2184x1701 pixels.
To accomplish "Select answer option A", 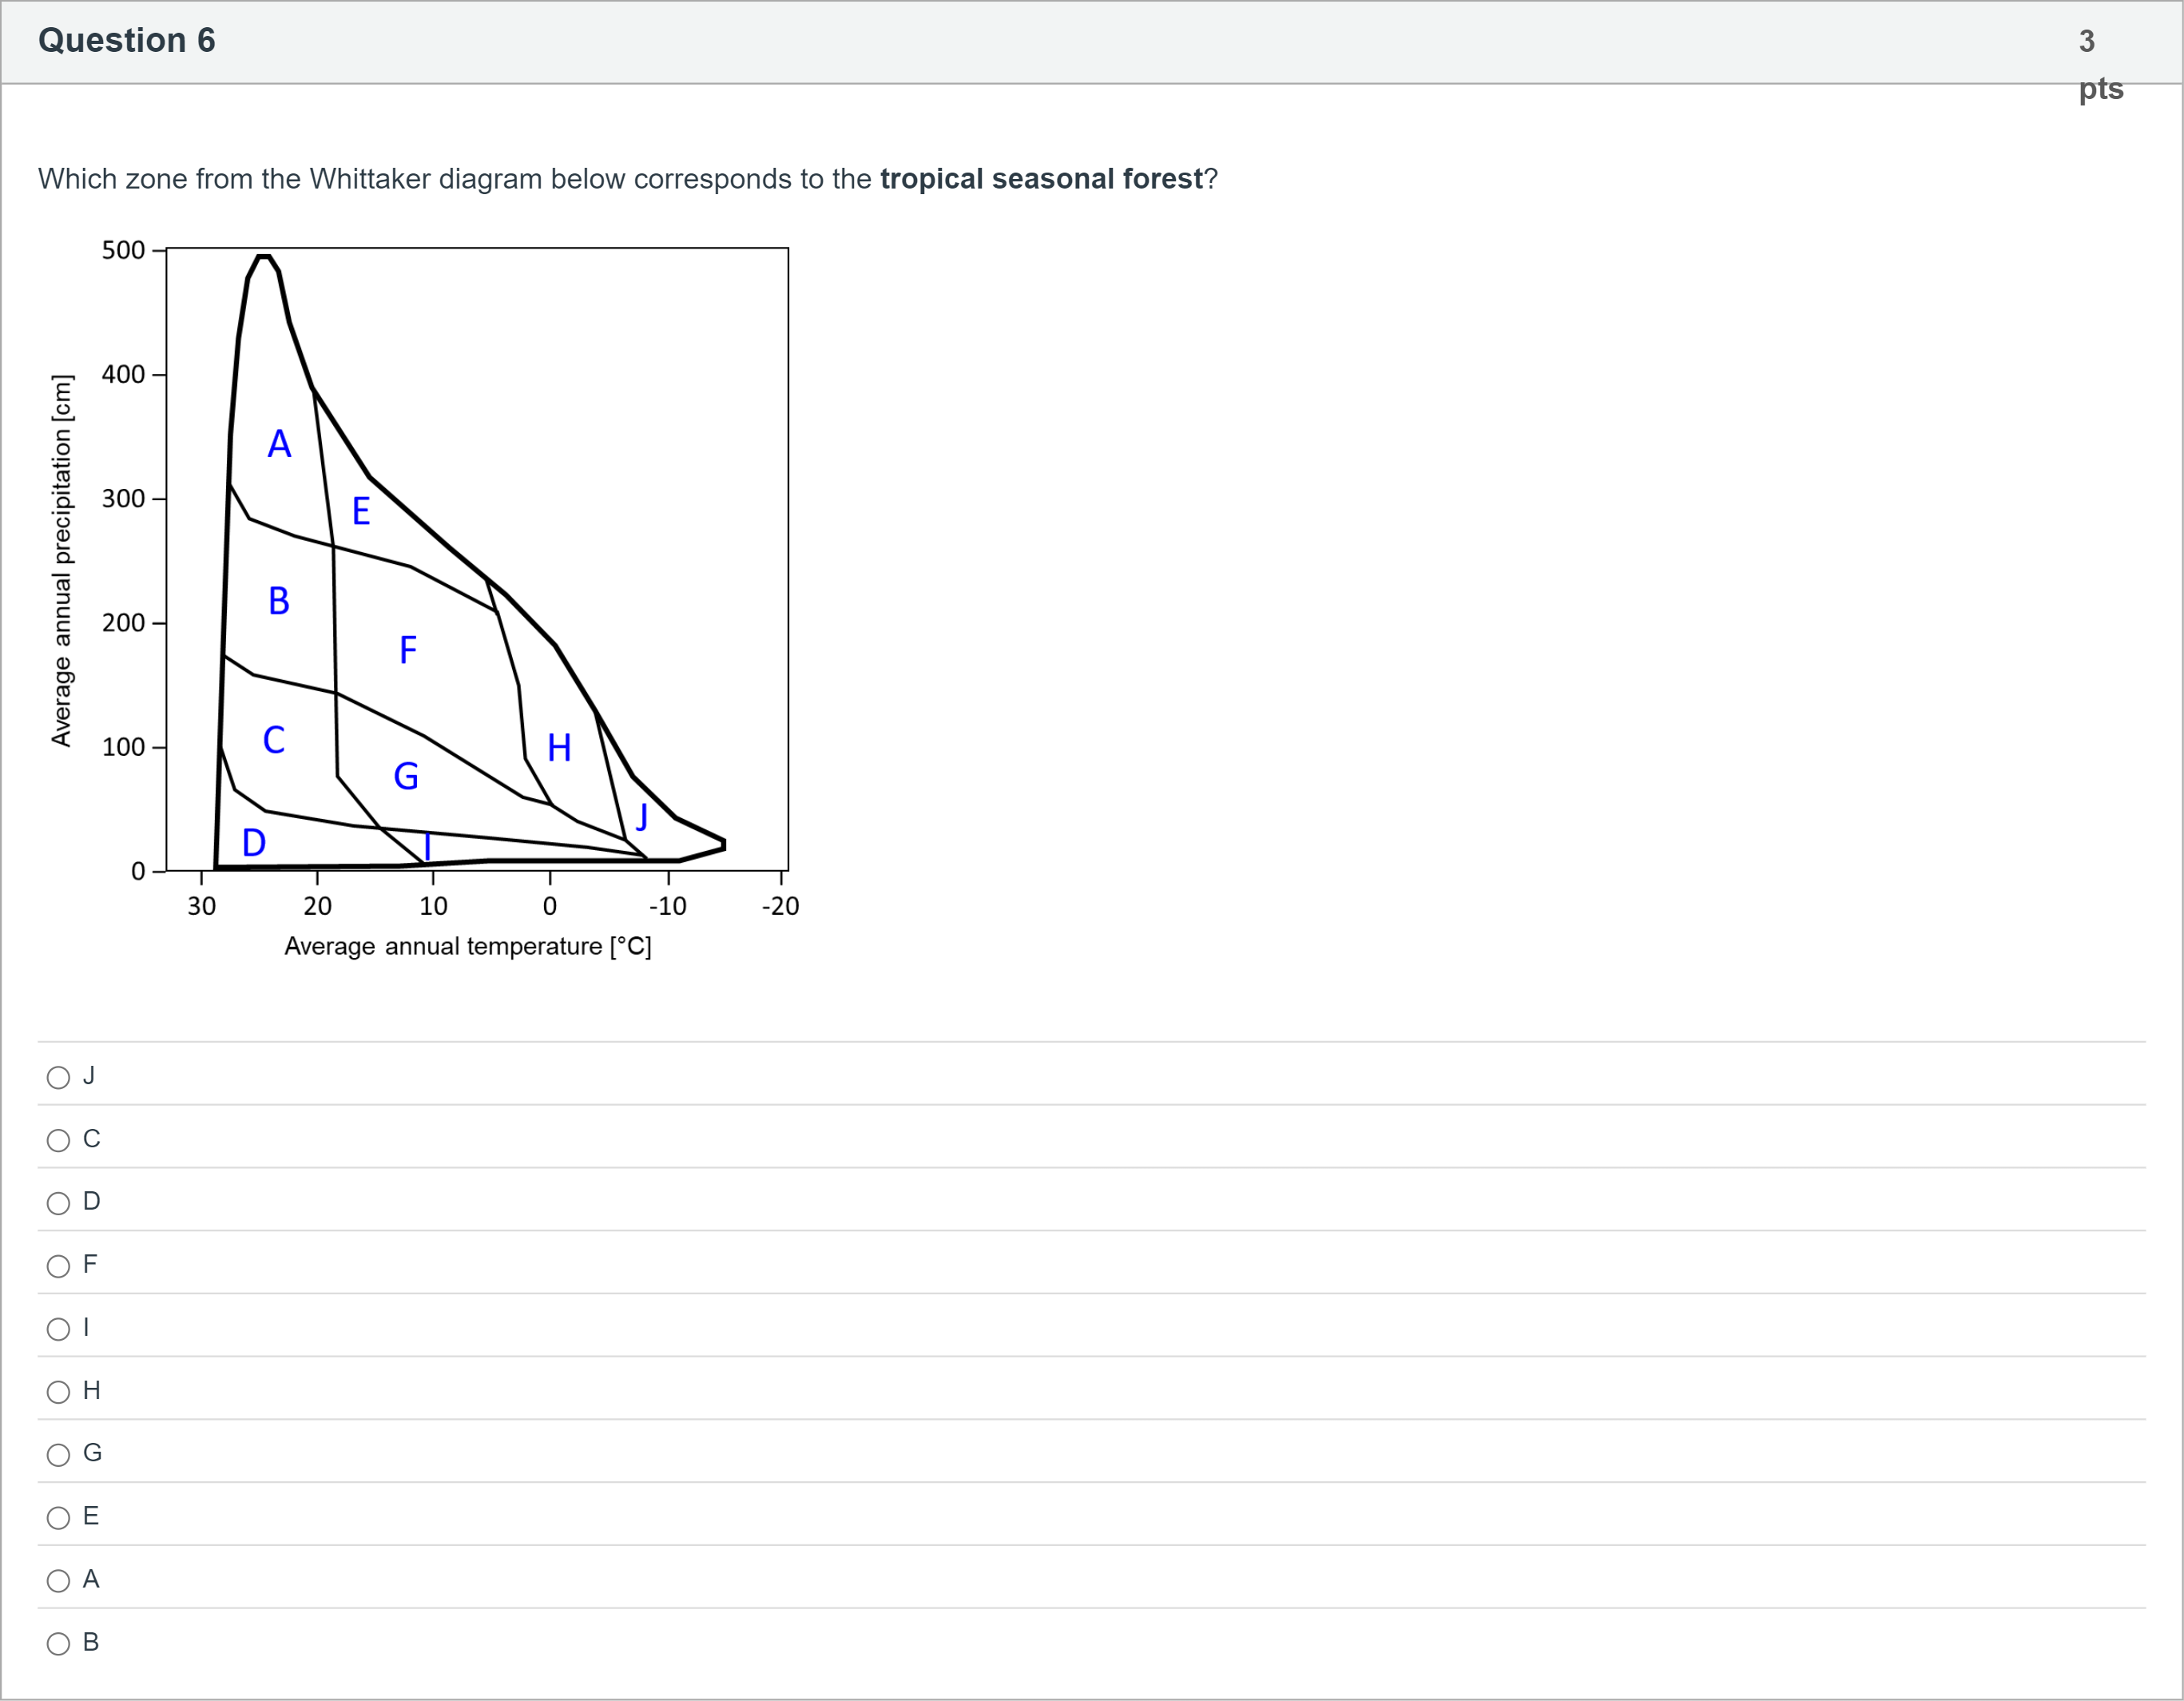I will tap(59, 1581).
